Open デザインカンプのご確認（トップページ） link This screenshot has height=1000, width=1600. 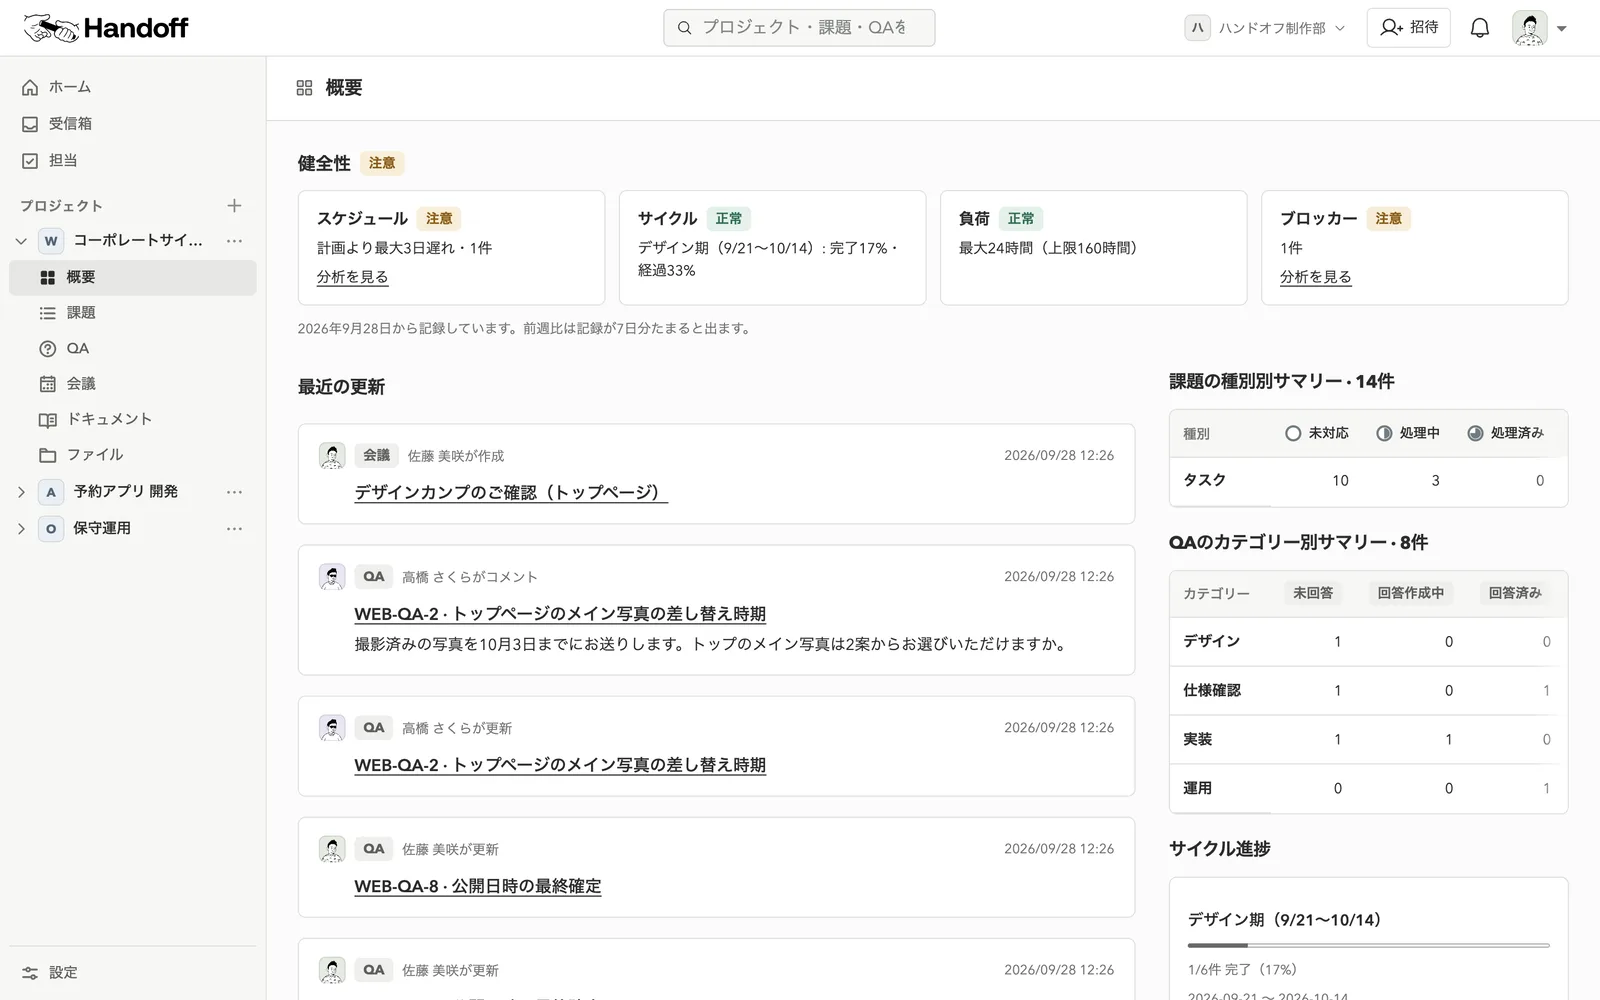pos(511,492)
